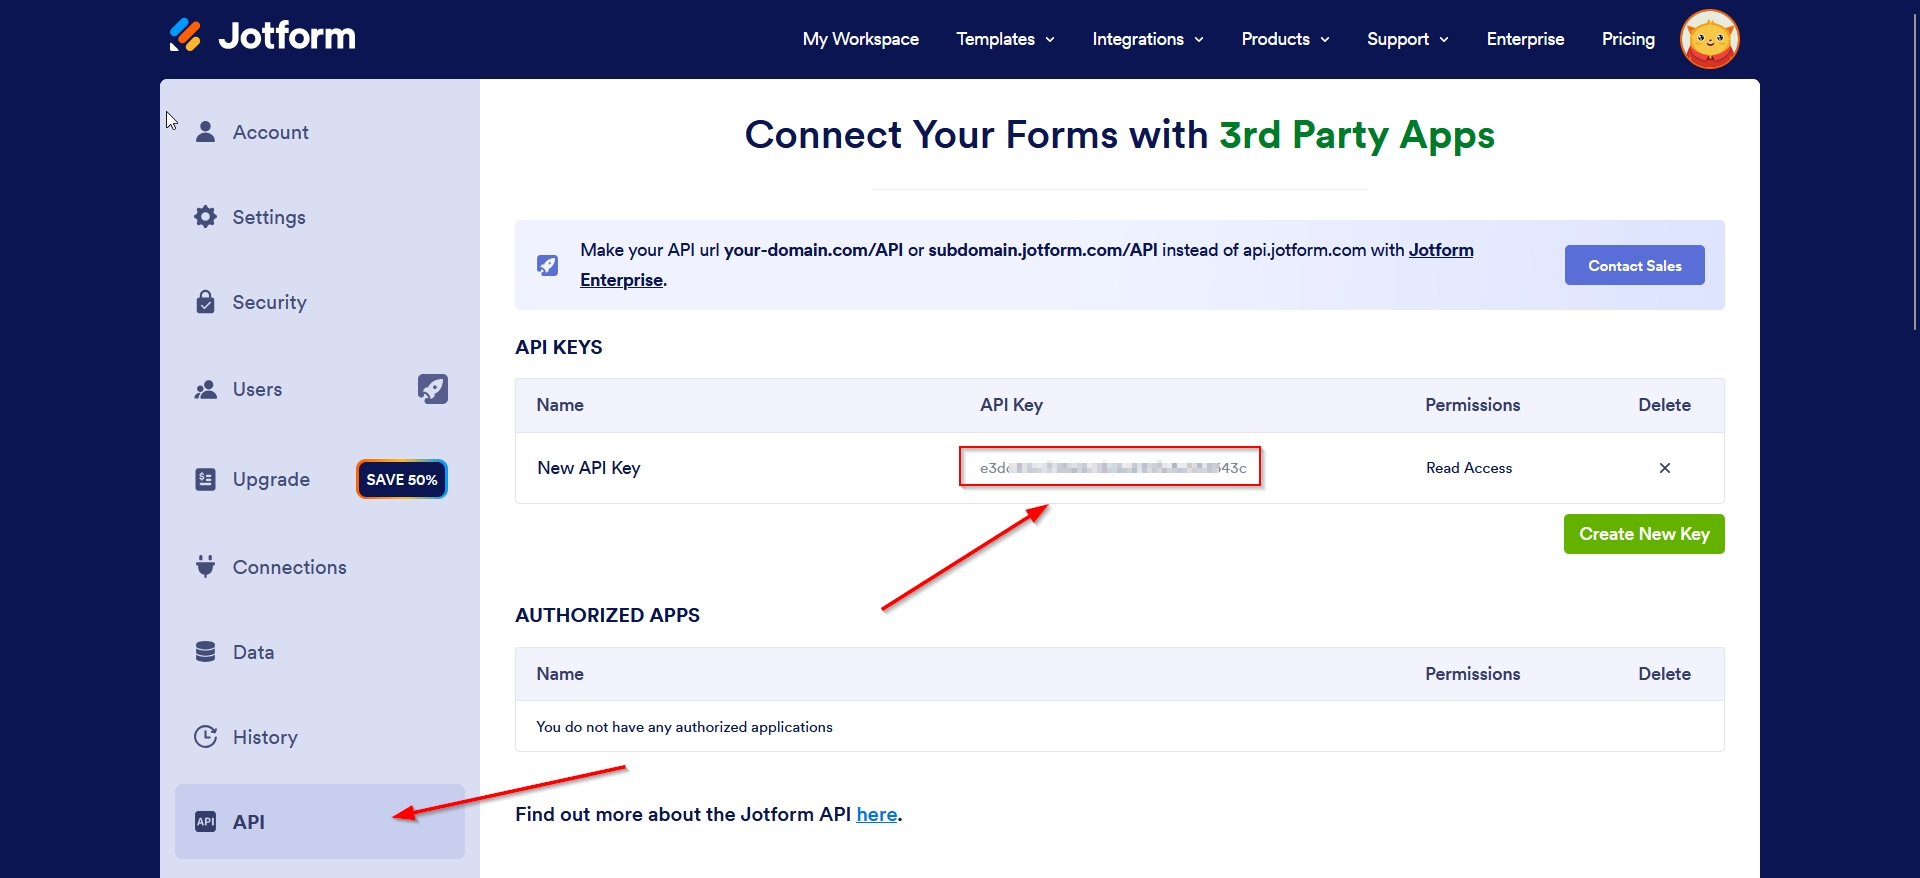Click Name header in authorized apps table

point(560,674)
